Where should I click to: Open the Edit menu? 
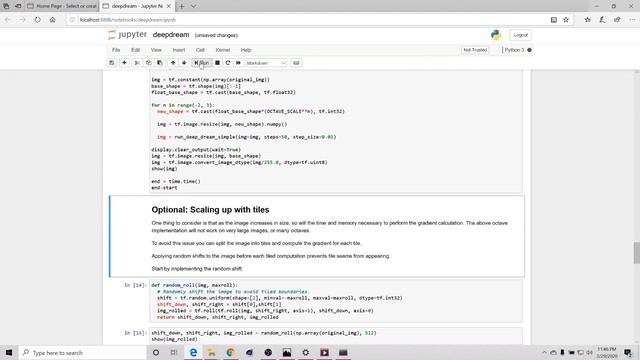click(136, 50)
